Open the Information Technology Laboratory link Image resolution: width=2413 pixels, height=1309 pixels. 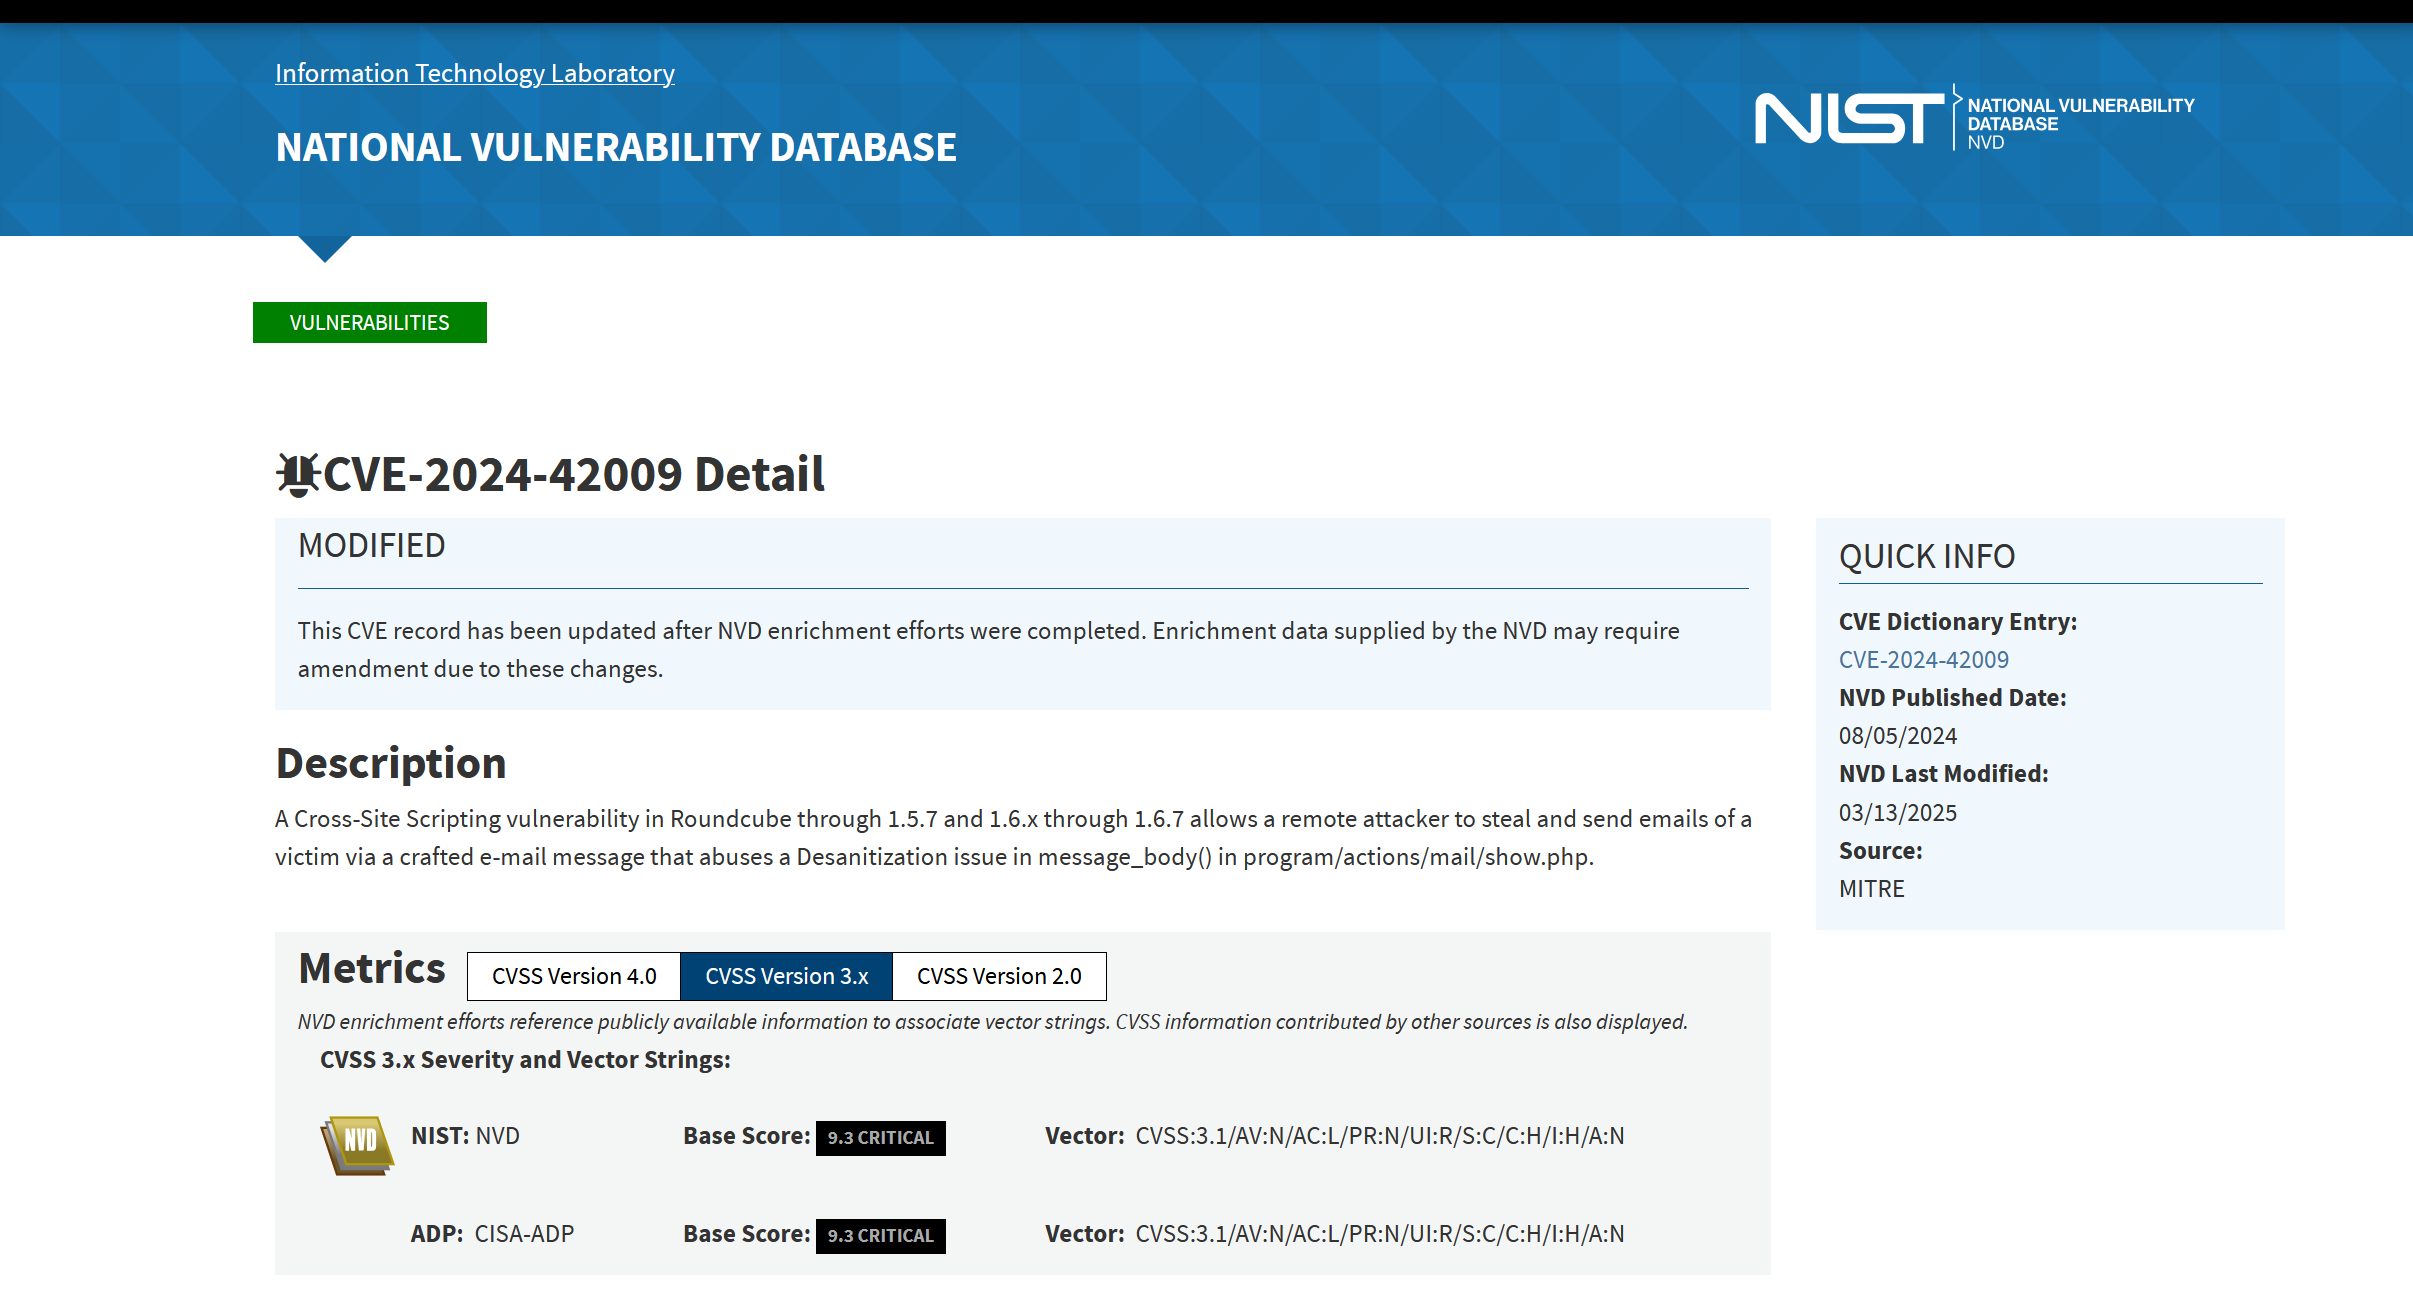coord(474,73)
